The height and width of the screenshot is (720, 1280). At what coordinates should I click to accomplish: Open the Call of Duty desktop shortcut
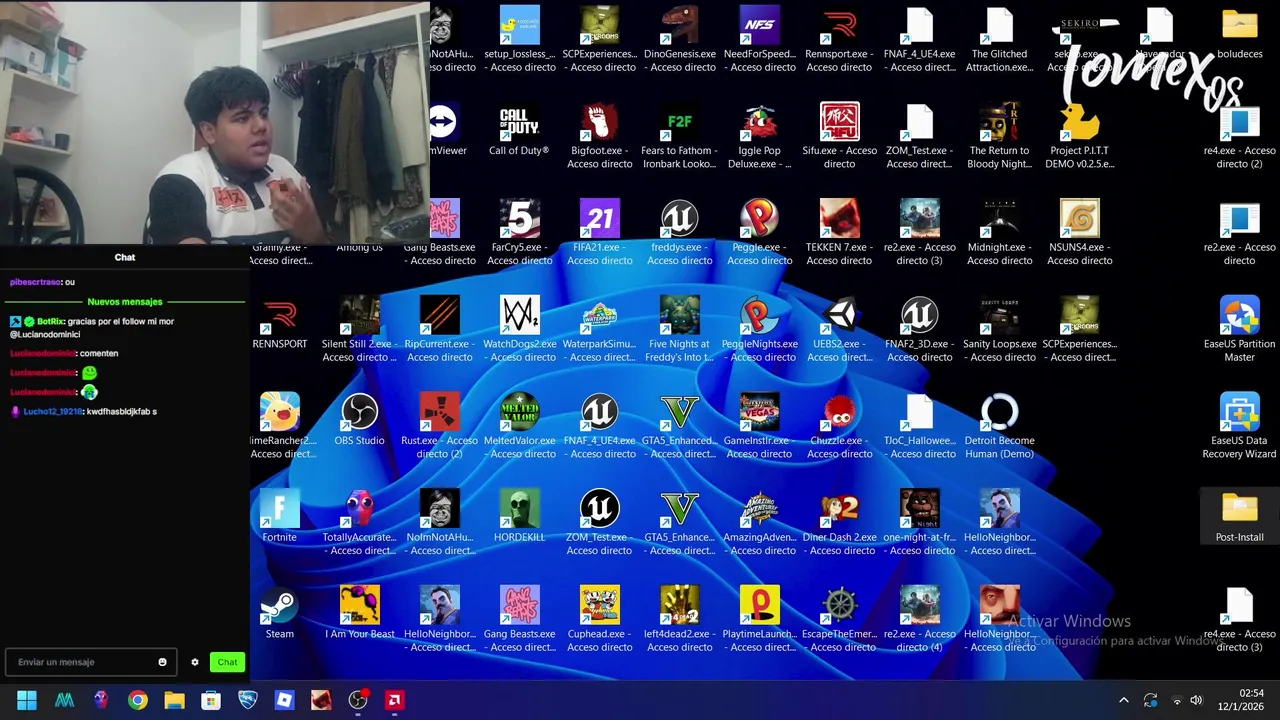pos(519,131)
